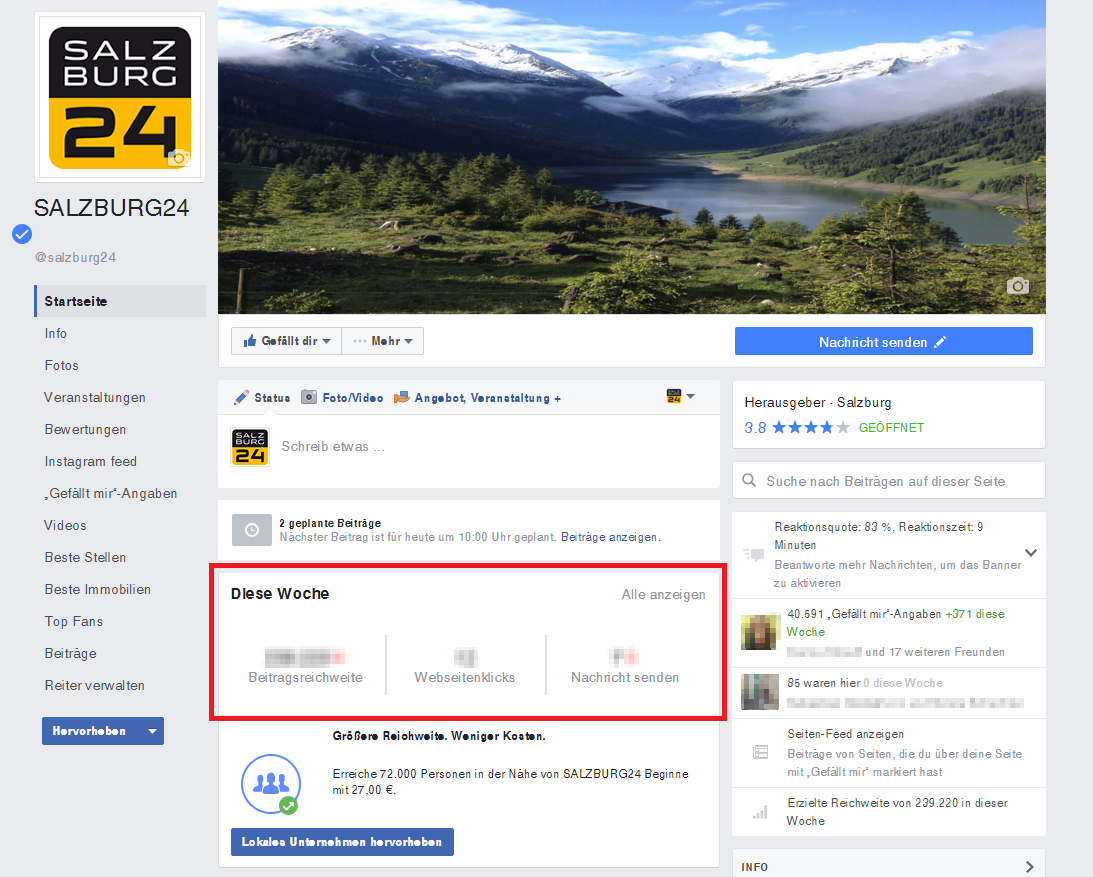Click pencil Status composer option
Image resolution: width=1093 pixels, height=877 pixels.
[262, 397]
